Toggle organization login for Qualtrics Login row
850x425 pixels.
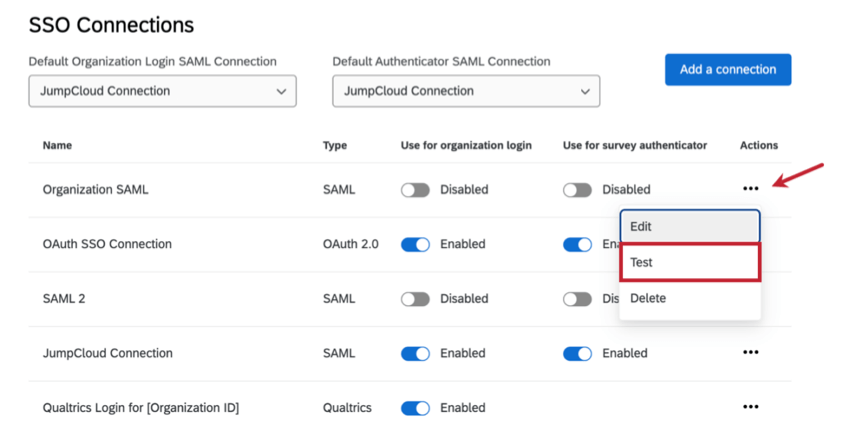tap(415, 408)
